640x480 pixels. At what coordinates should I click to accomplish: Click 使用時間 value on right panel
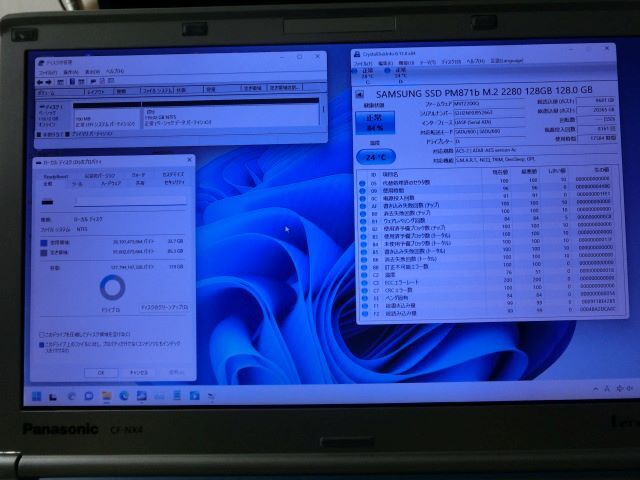(x=597, y=138)
